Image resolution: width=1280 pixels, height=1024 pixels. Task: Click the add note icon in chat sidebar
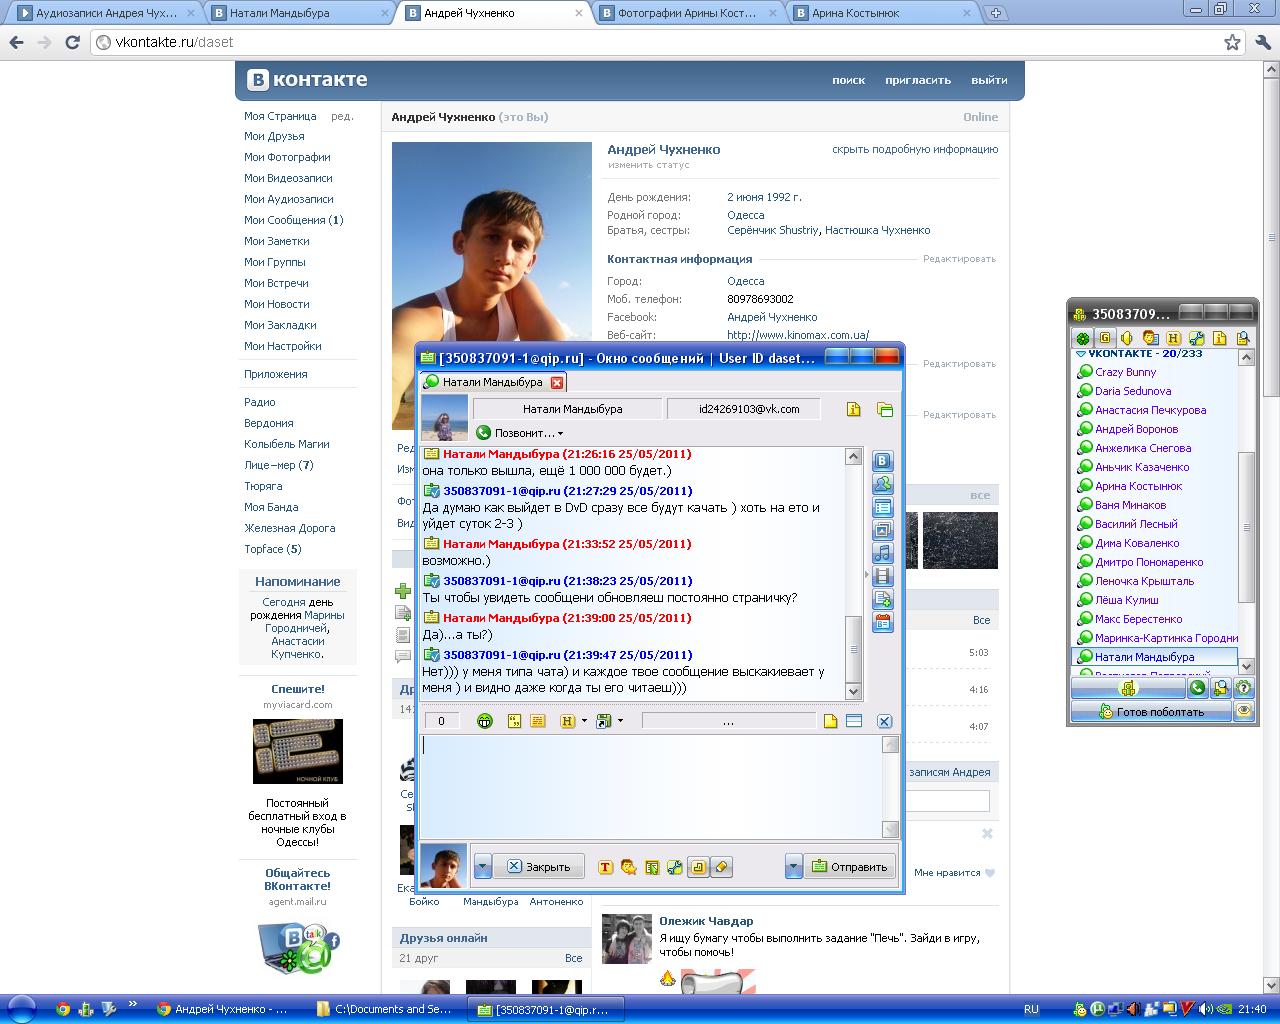[x=883, y=599]
